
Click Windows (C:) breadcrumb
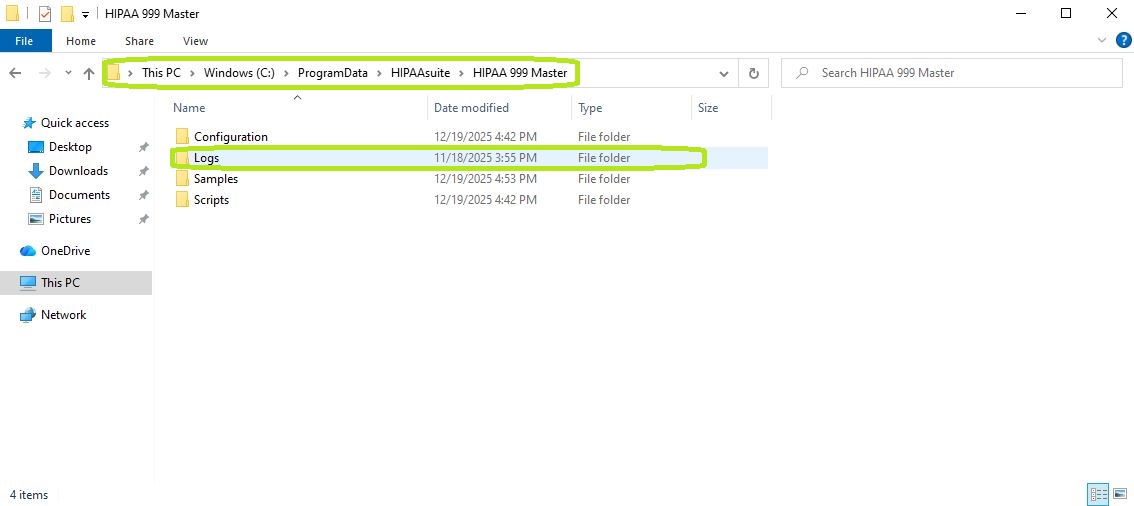tap(239, 73)
